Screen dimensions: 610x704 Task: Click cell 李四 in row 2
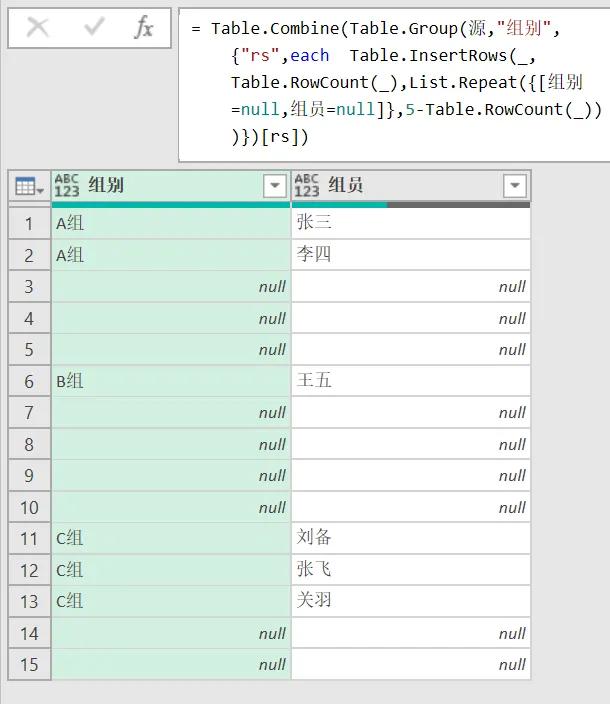coord(411,255)
